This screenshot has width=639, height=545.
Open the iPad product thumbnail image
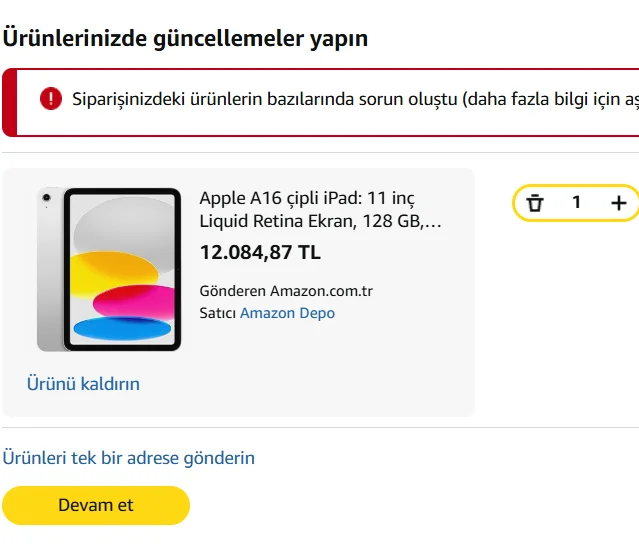pos(109,269)
